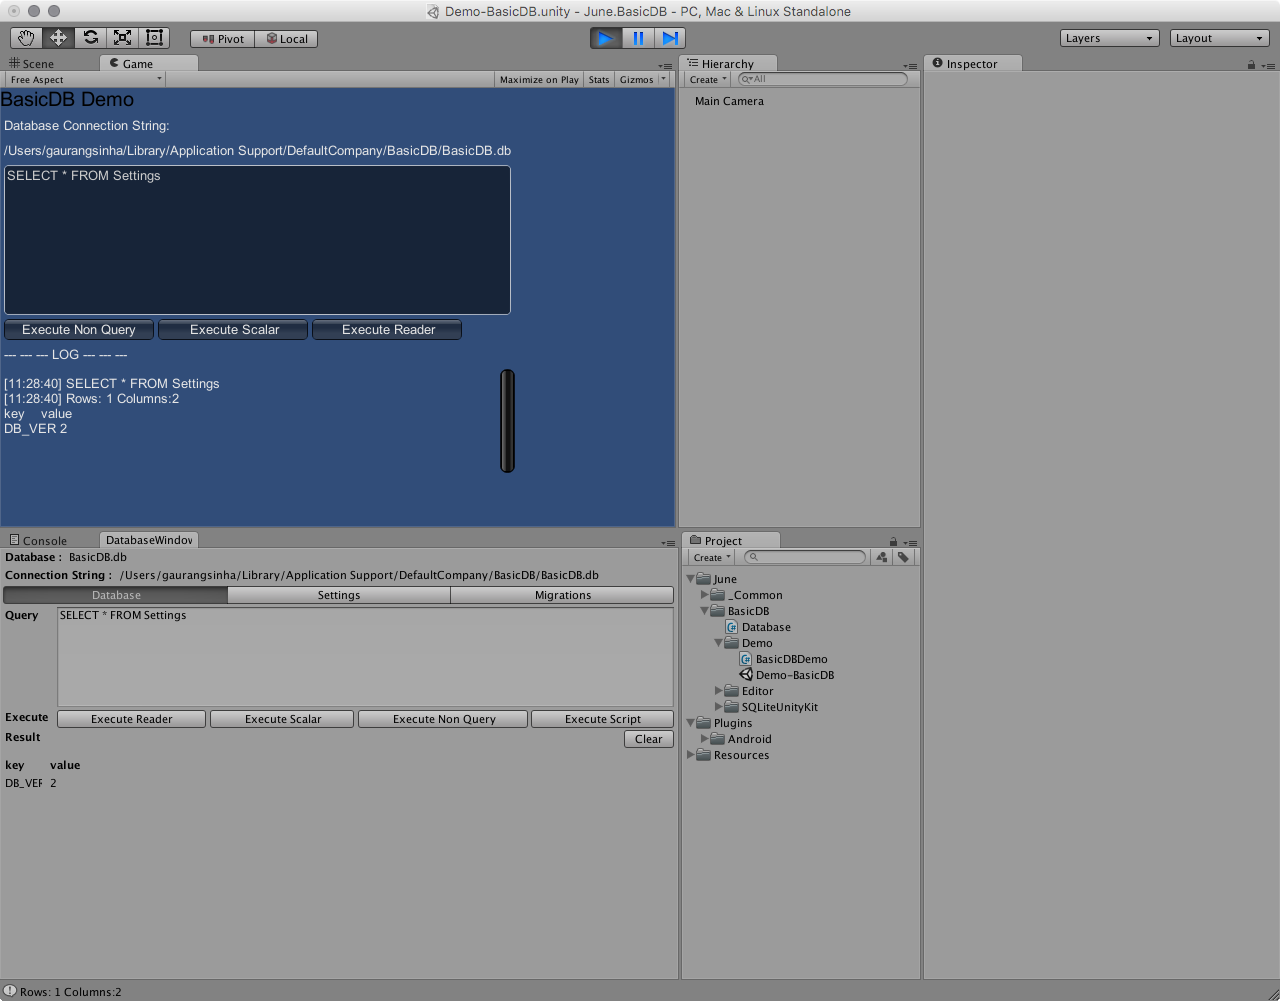Viewport: 1280px width, 1001px height.
Task: Click Execute Scalar in Game view
Action: click(234, 330)
